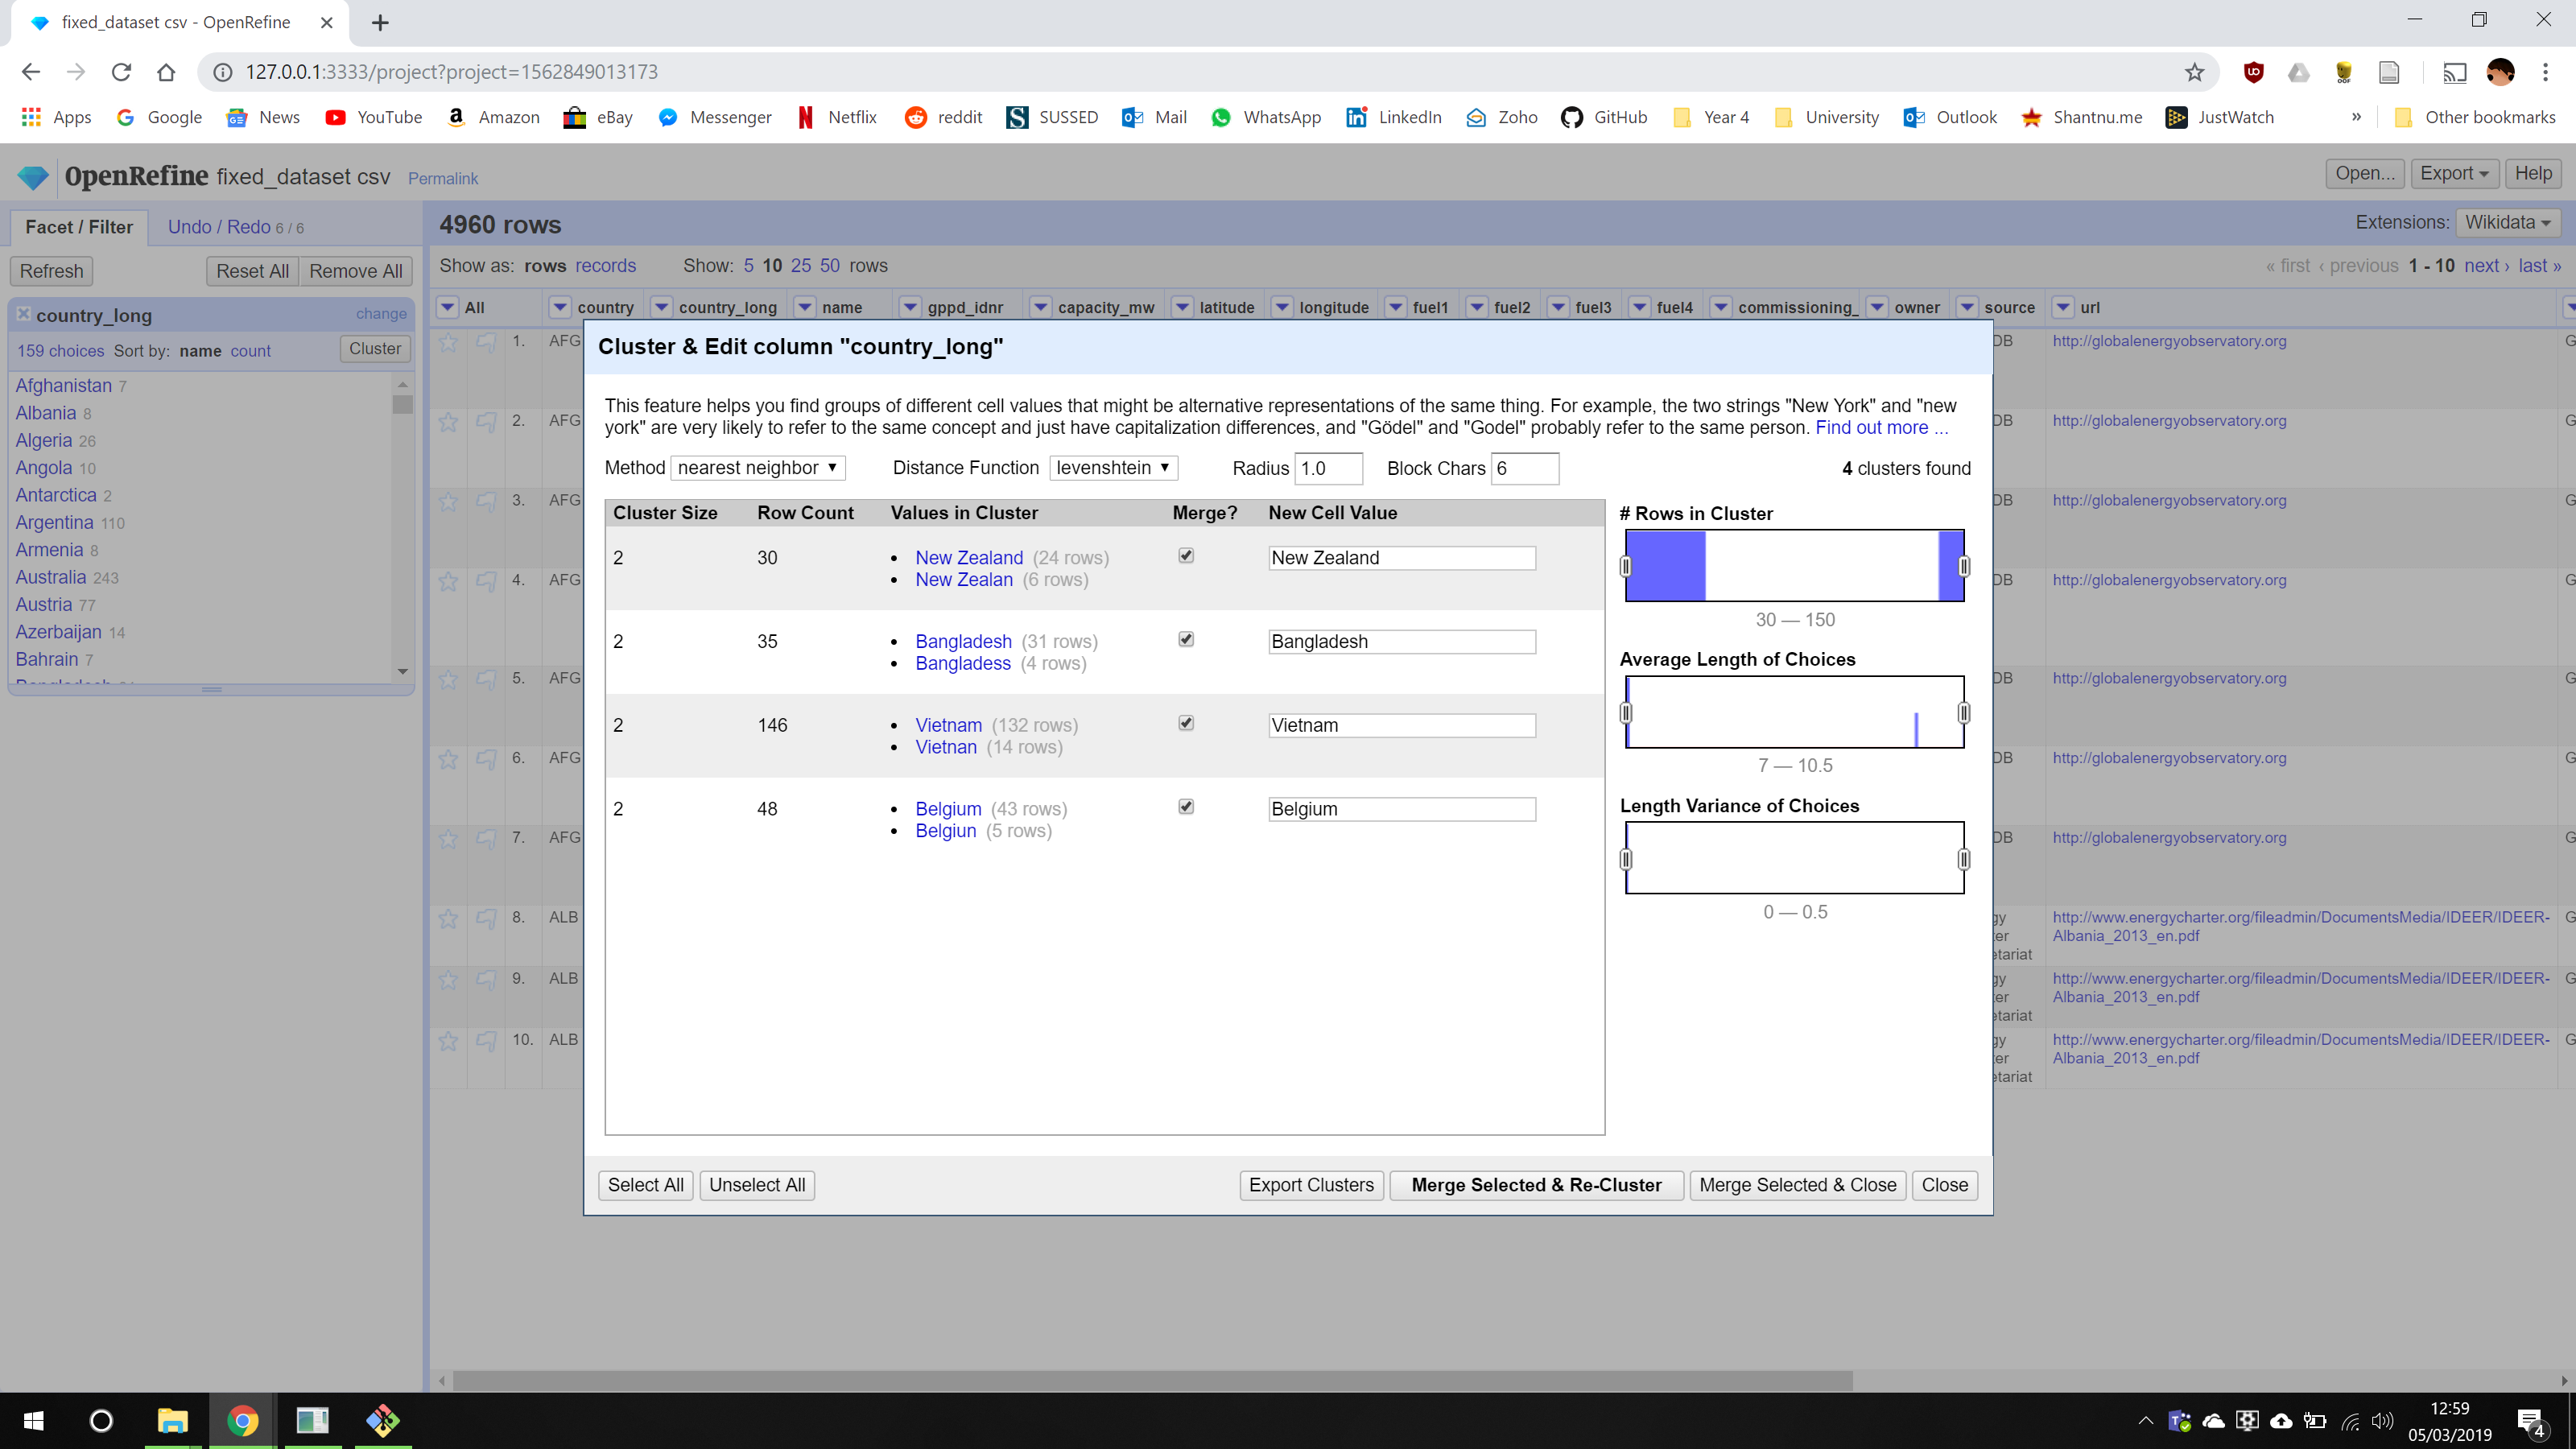Remove the country_long facet with X icon

24,313
